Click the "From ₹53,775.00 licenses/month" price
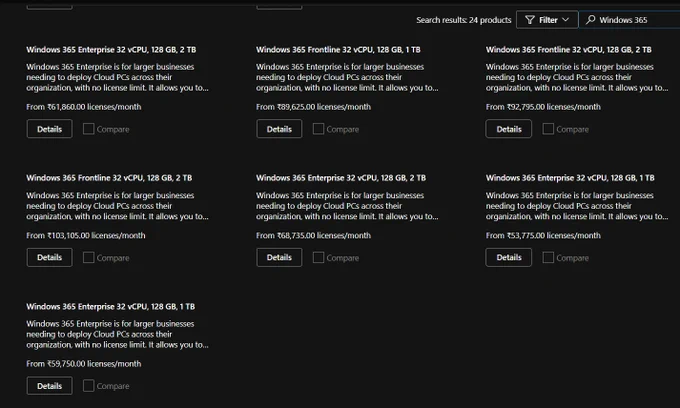680x408 pixels. point(543,235)
